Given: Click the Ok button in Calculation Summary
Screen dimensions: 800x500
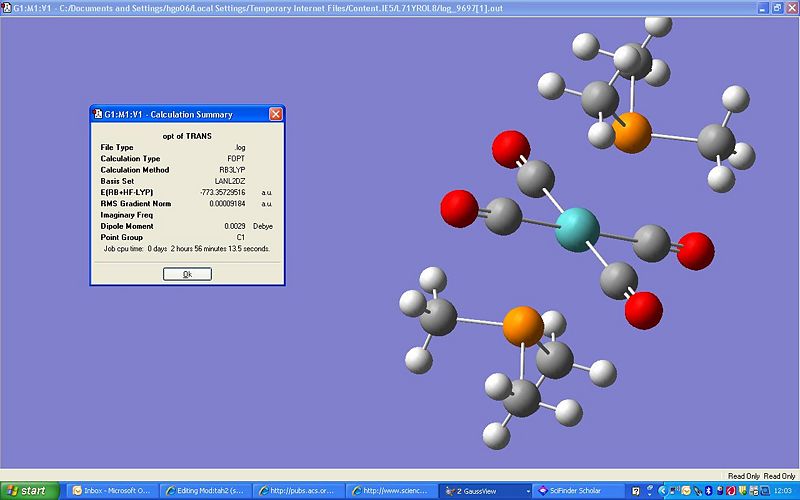Looking at the screenshot, I should tap(187, 274).
